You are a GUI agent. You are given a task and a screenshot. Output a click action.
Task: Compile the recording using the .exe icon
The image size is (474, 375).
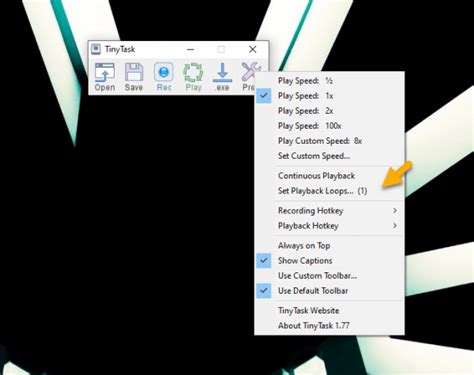pyautogui.click(x=222, y=77)
